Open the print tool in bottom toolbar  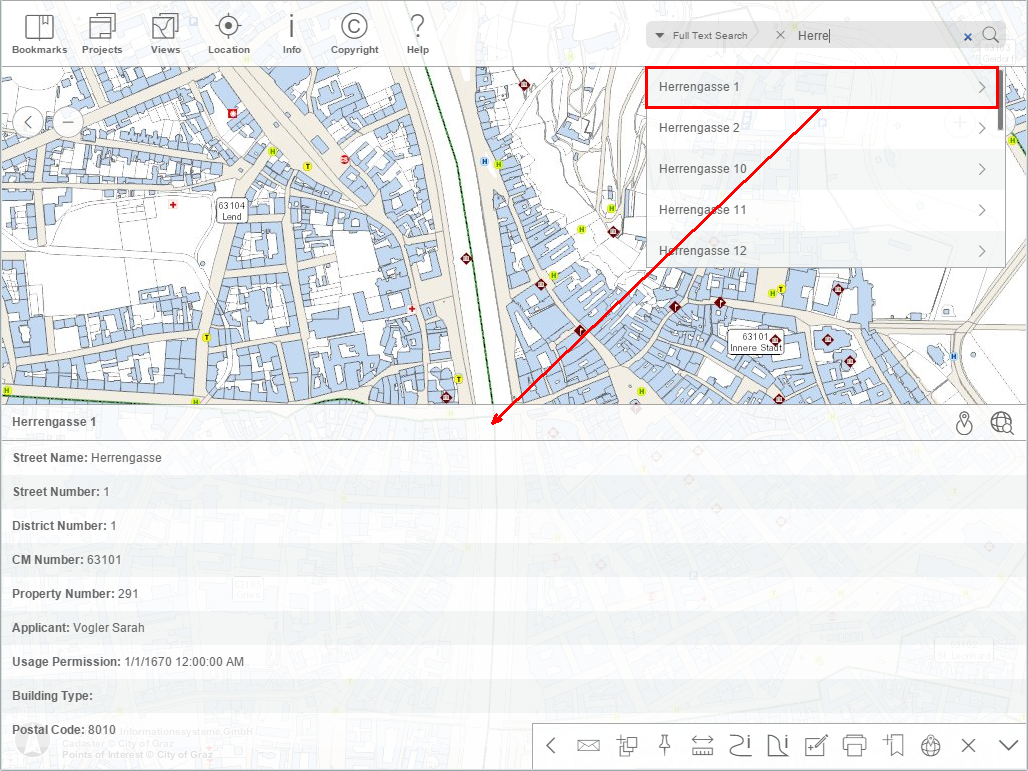(854, 745)
